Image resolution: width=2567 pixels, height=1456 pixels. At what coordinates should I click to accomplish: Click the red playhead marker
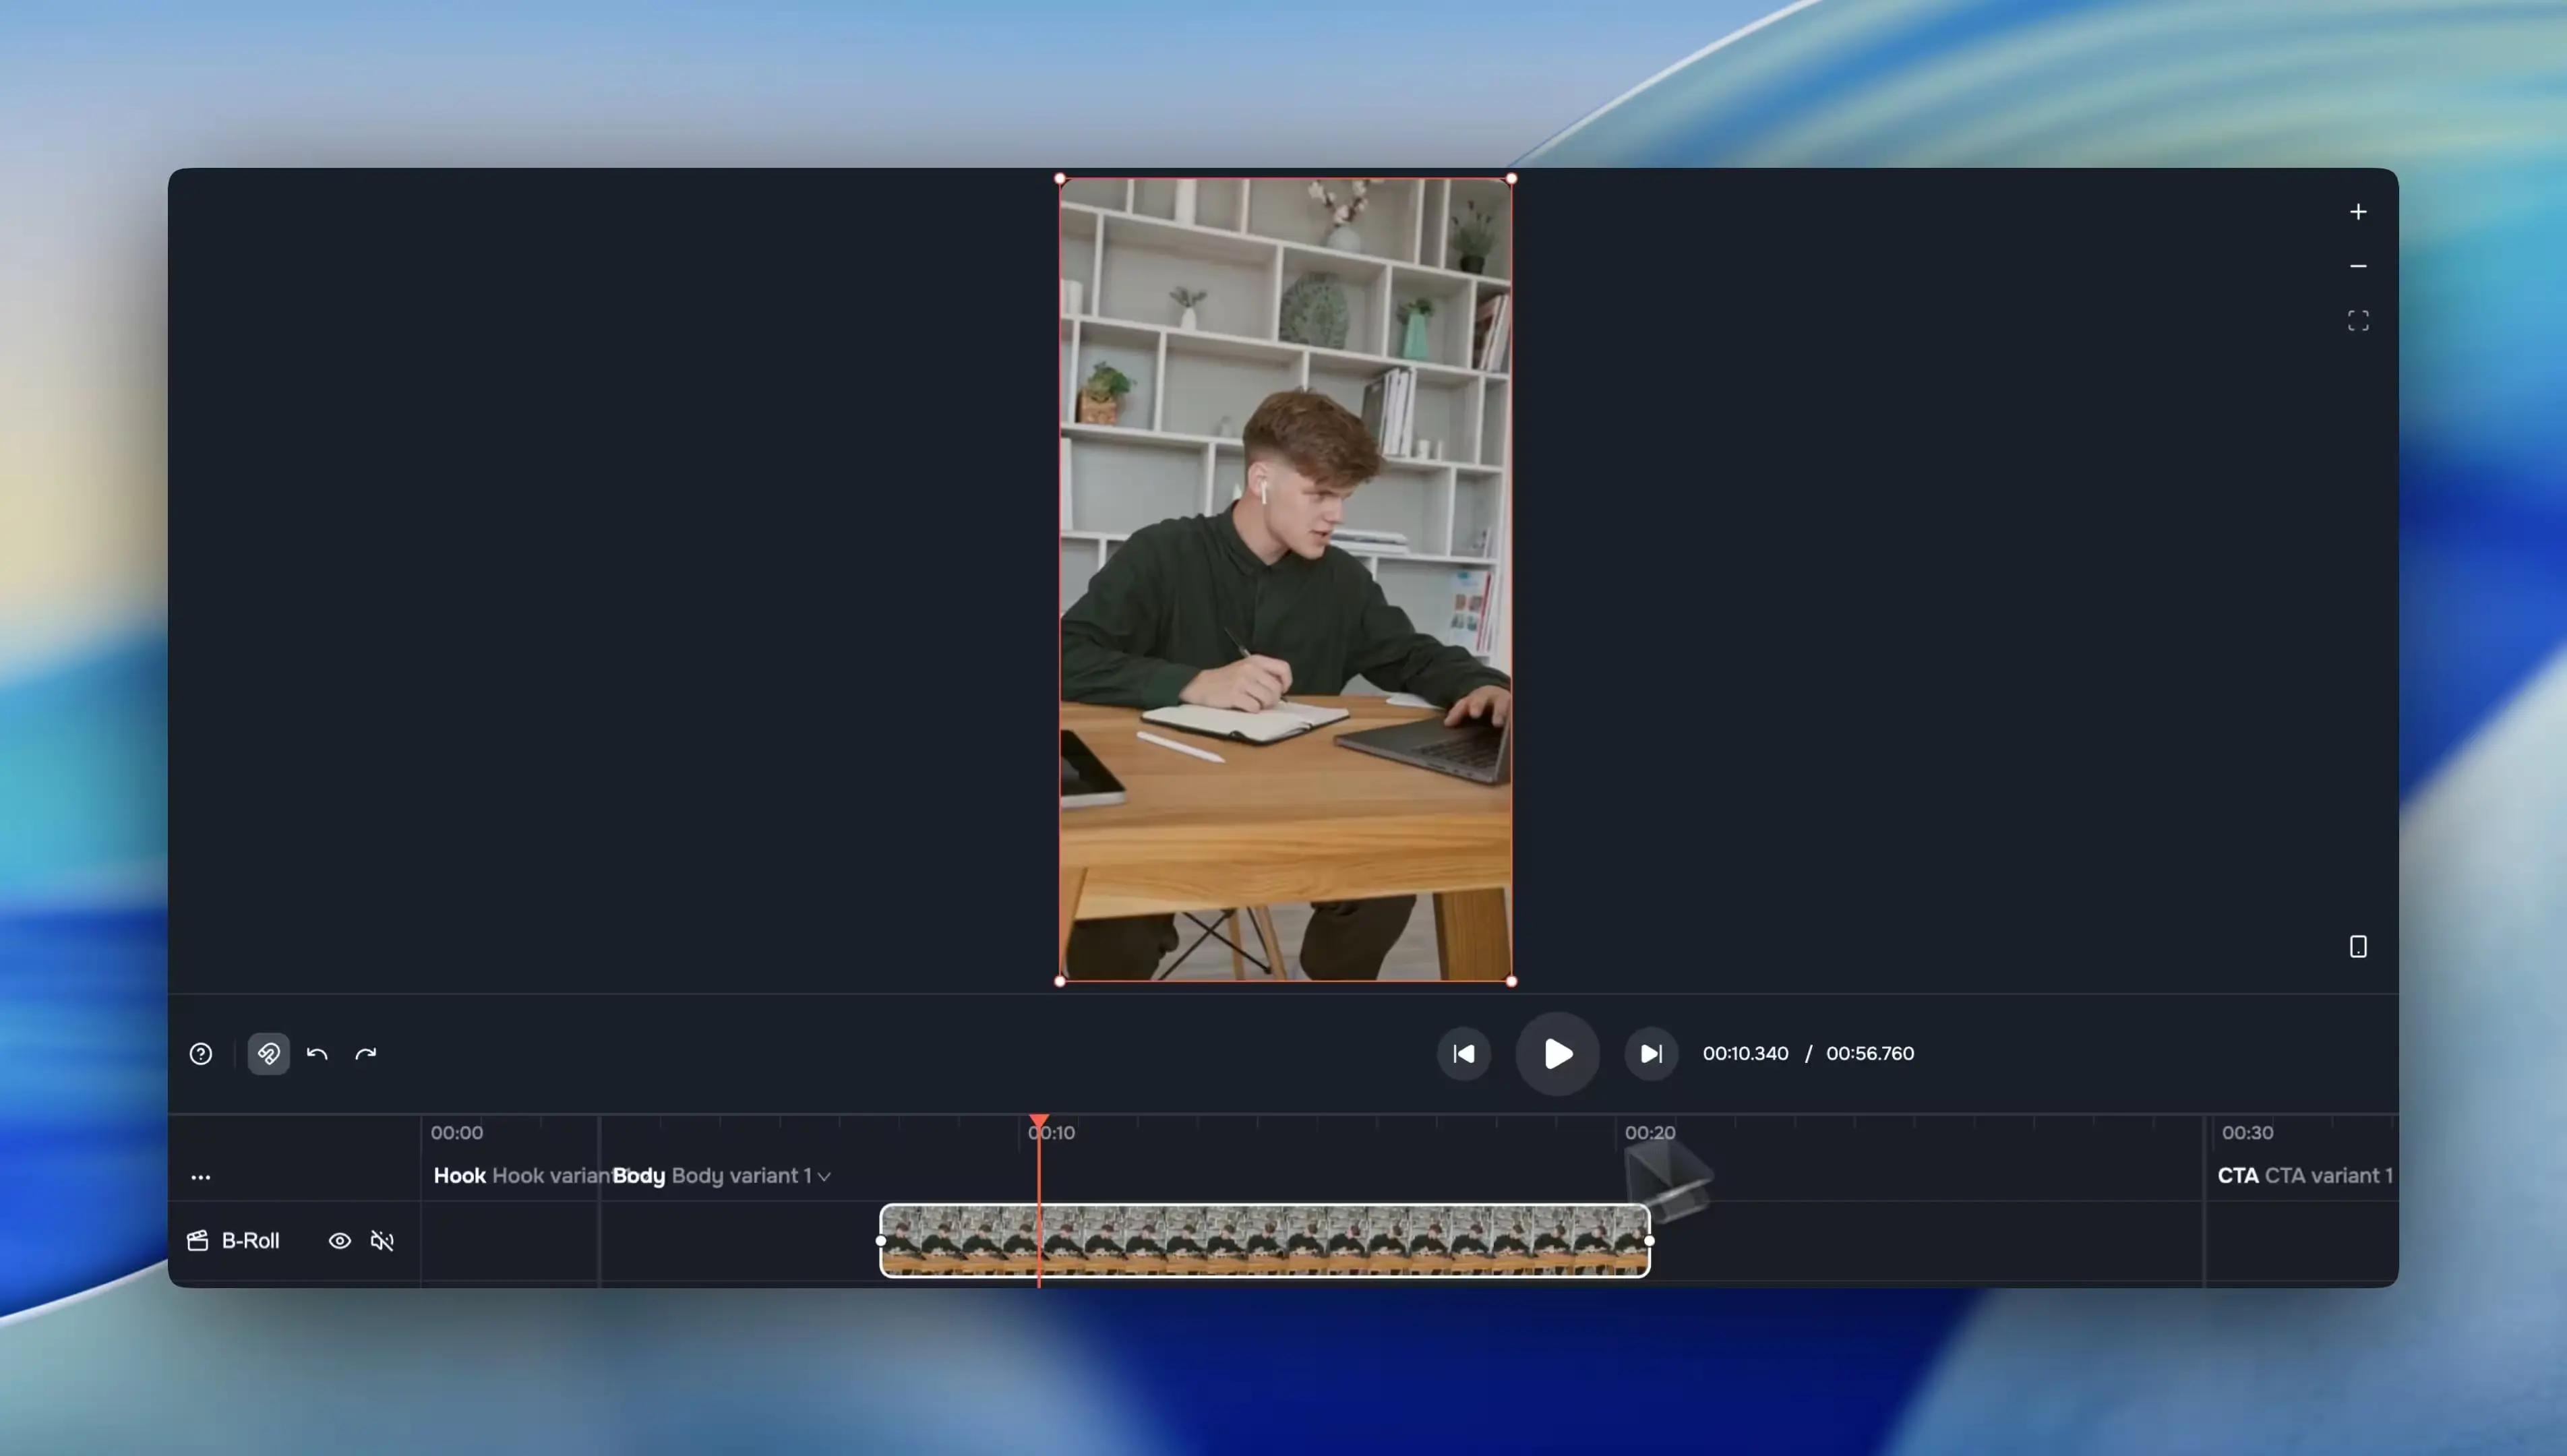1039,1122
